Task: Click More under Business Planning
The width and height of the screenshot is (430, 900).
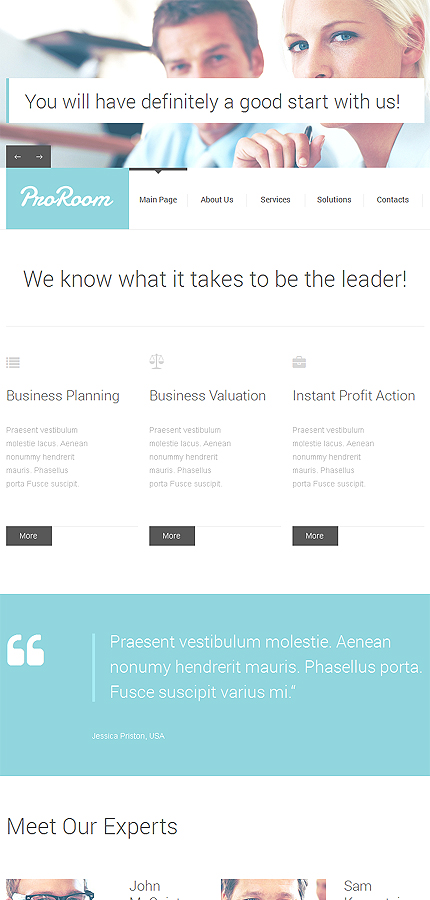Action: tap(29, 536)
